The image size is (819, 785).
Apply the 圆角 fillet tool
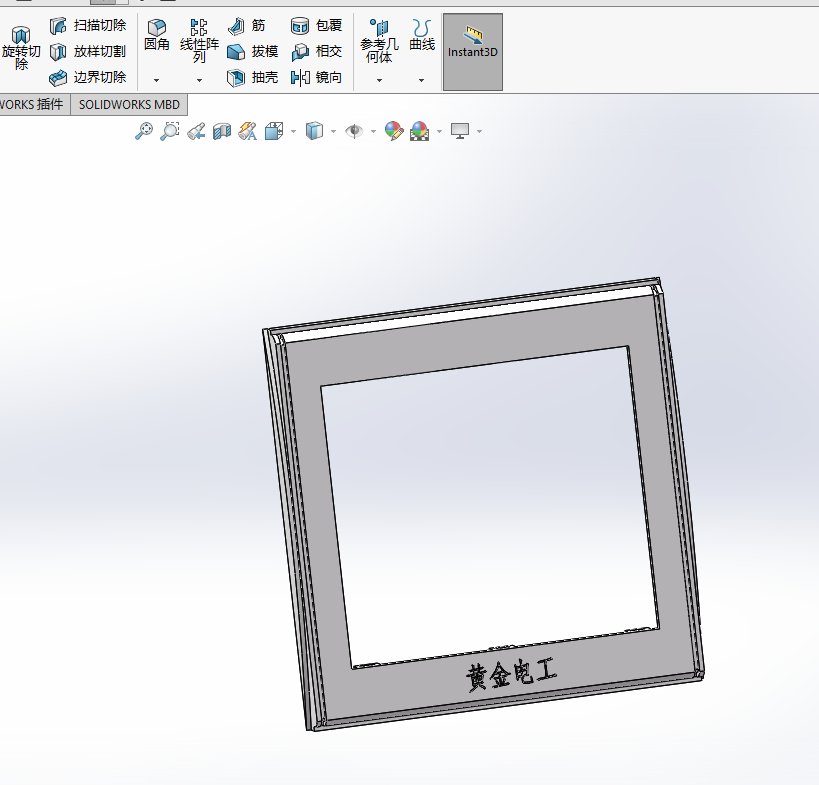coord(157,35)
